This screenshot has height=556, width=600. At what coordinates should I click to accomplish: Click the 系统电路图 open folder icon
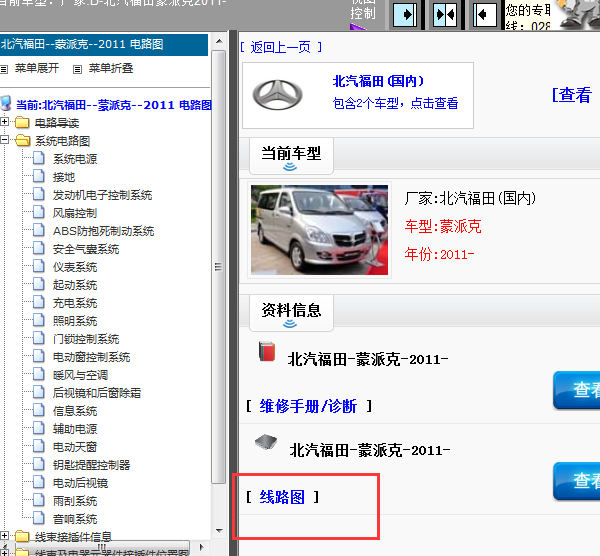coord(23,140)
